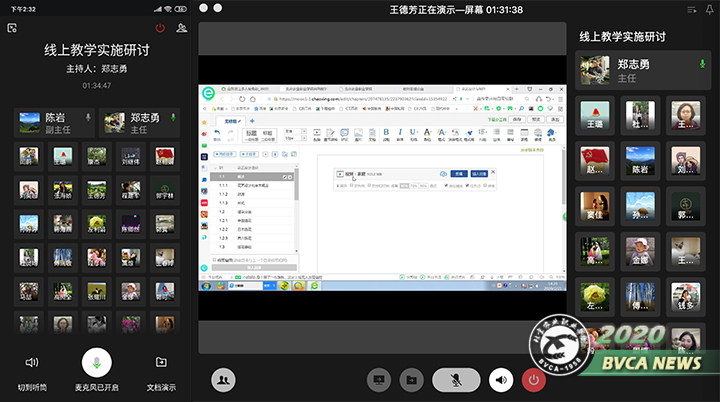Open the participants icon at top of left panel
The image size is (720, 402).
181,28
